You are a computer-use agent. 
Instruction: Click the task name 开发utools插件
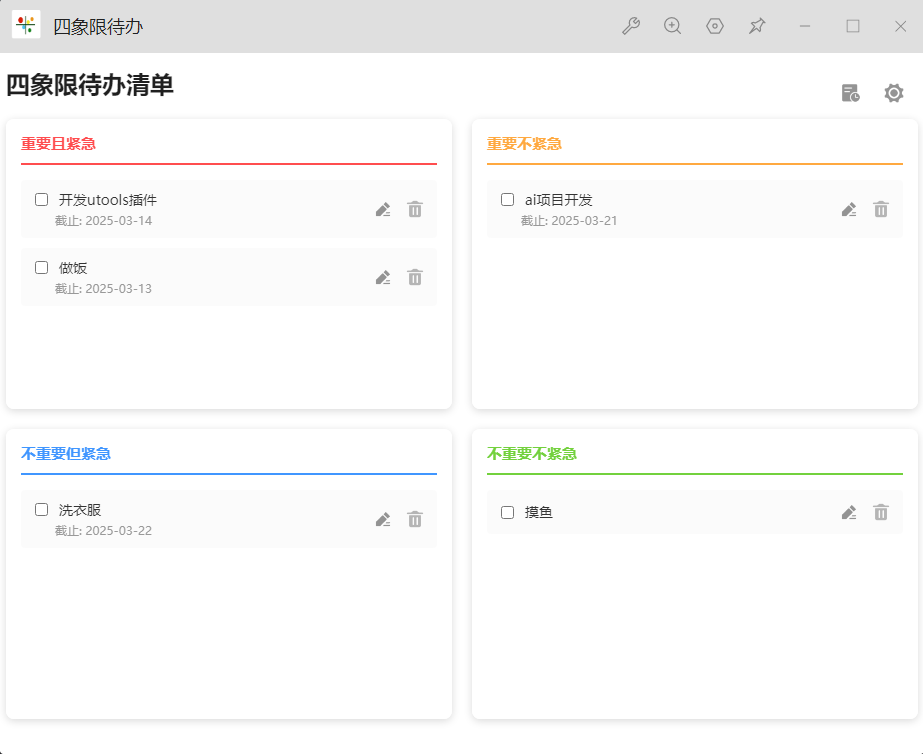coord(108,200)
